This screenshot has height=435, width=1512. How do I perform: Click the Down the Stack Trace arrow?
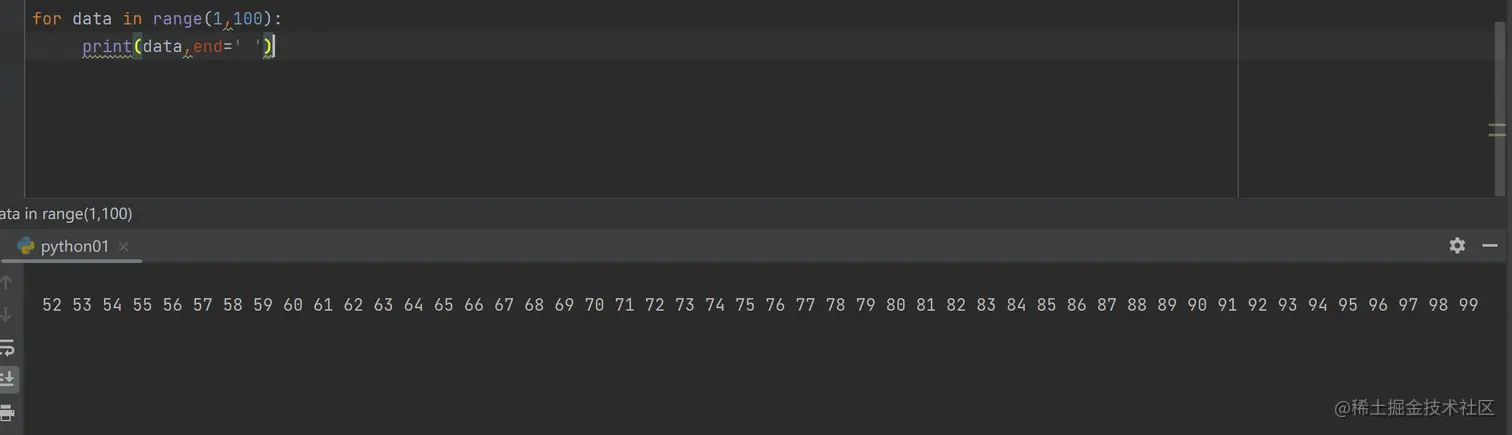click(6, 314)
